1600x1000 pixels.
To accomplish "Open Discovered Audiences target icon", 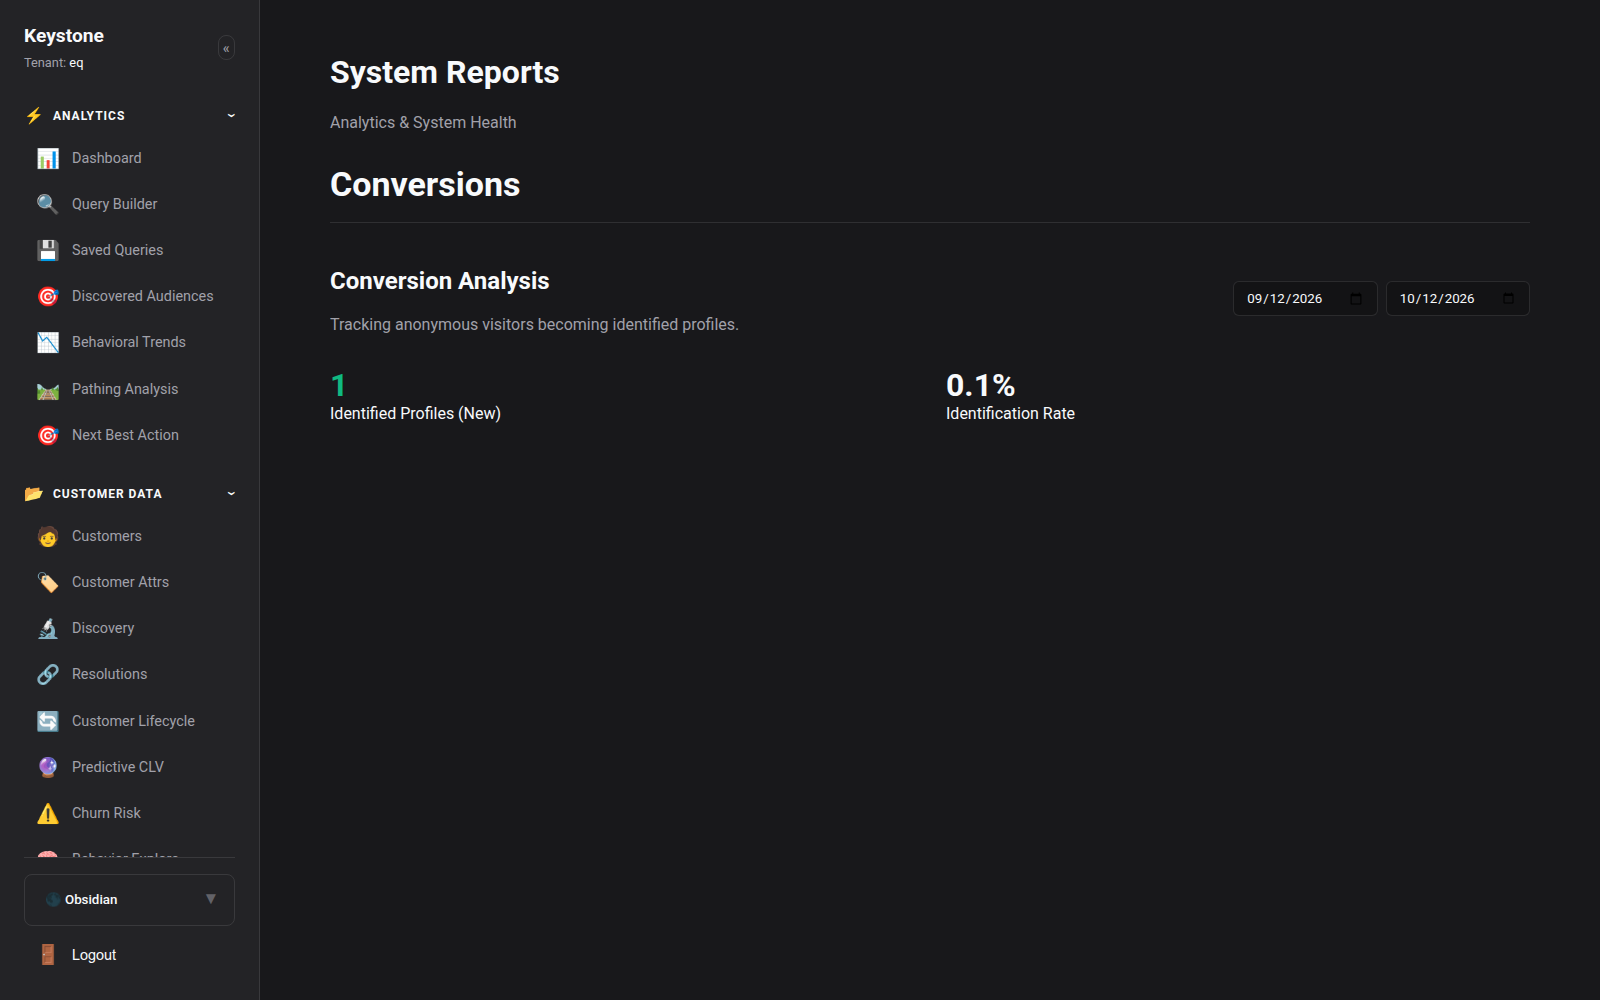I will click(48, 296).
